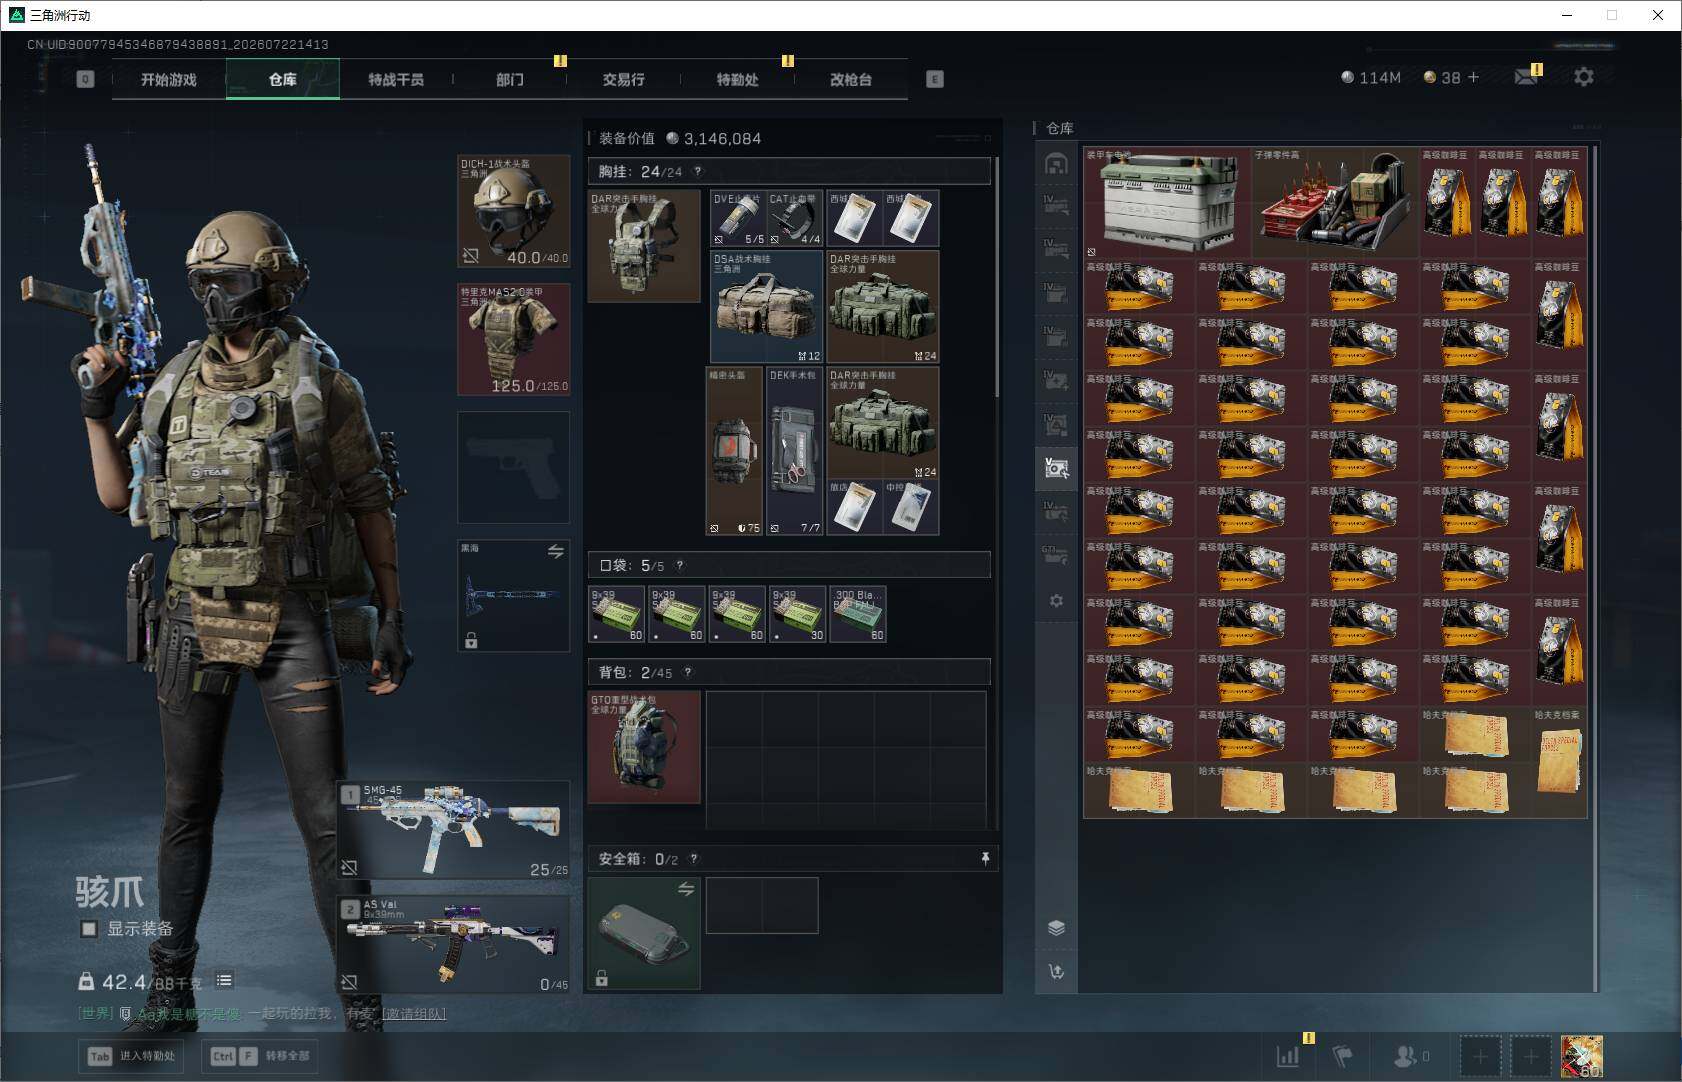The width and height of the screenshot is (1682, 1082).
Task: Open the 开始游戏 tab
Action: pos(169,79)
